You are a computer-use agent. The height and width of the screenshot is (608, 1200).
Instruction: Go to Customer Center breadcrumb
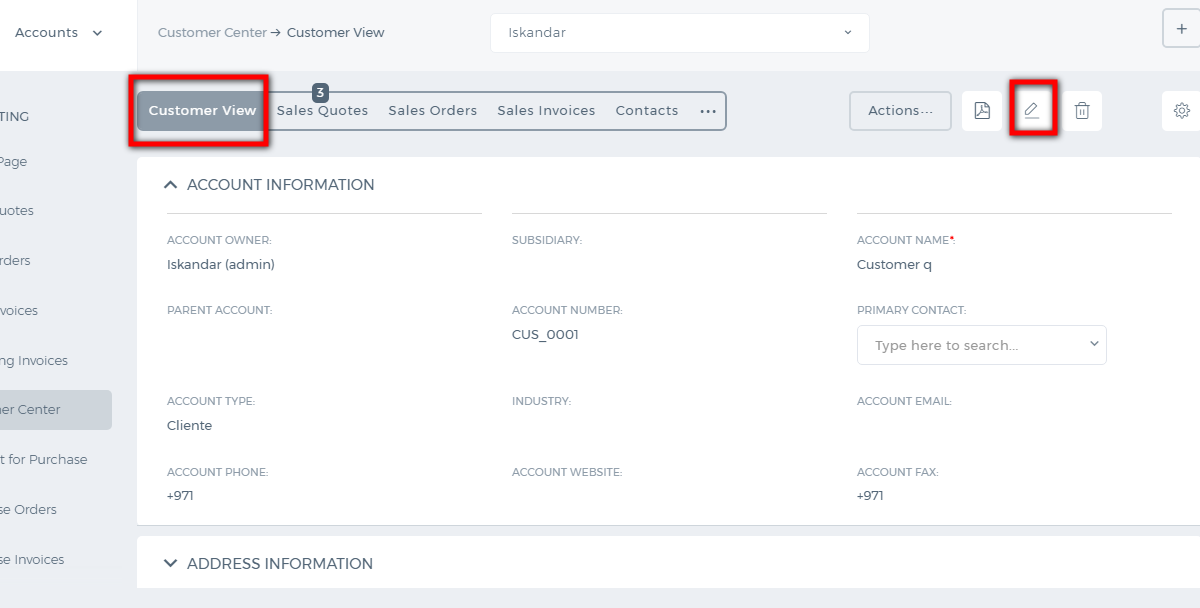[x=212, y=33]
